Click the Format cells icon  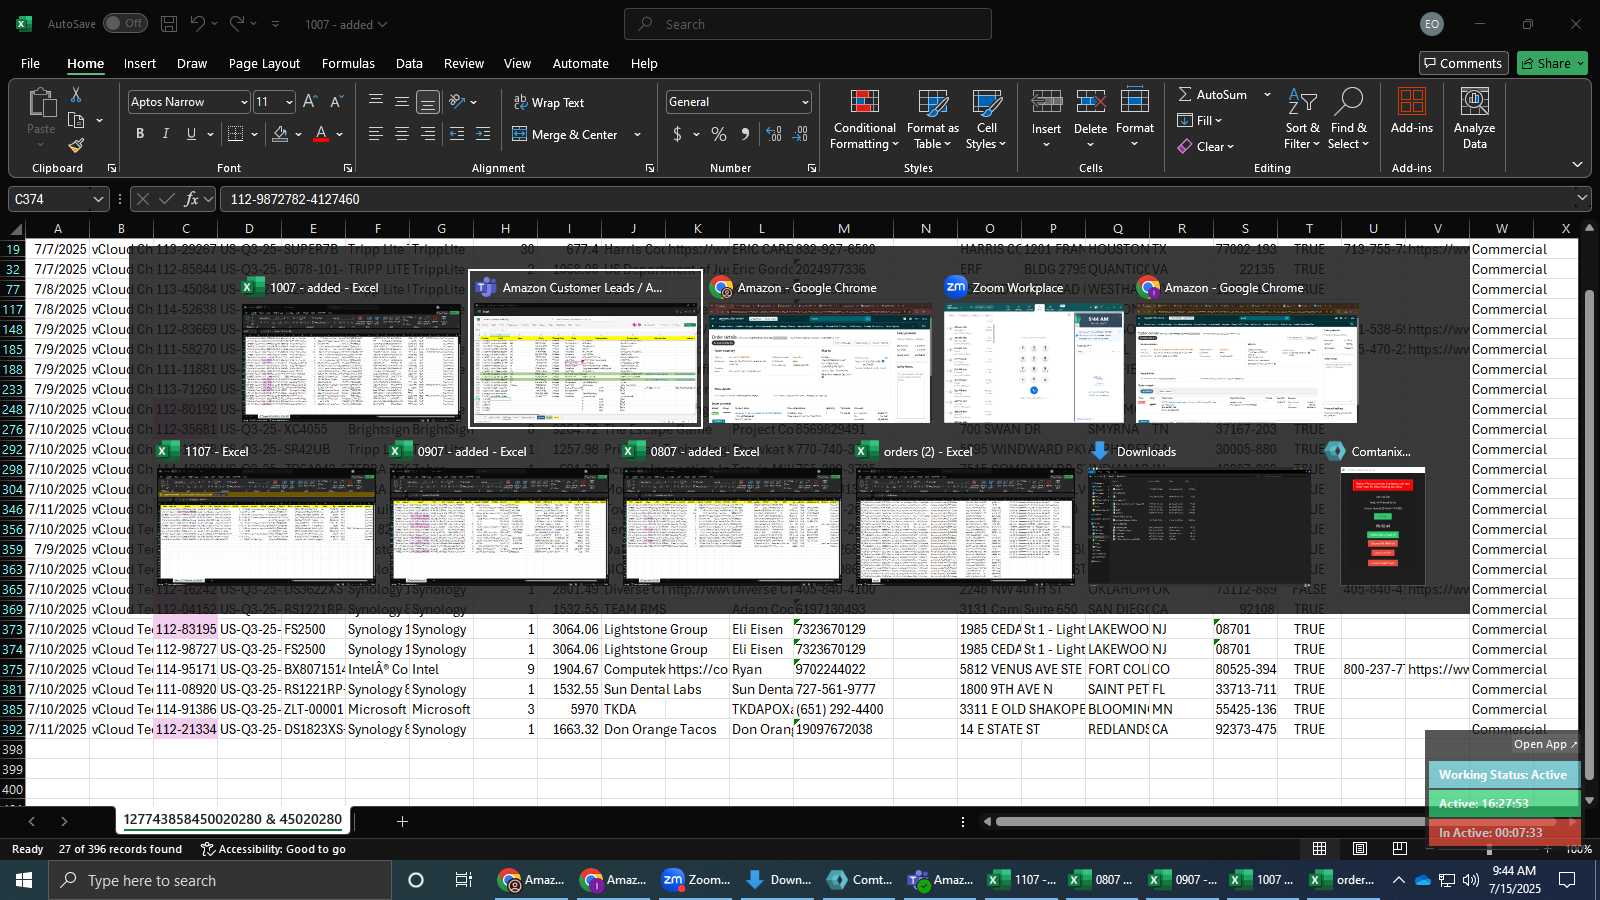1135,102
